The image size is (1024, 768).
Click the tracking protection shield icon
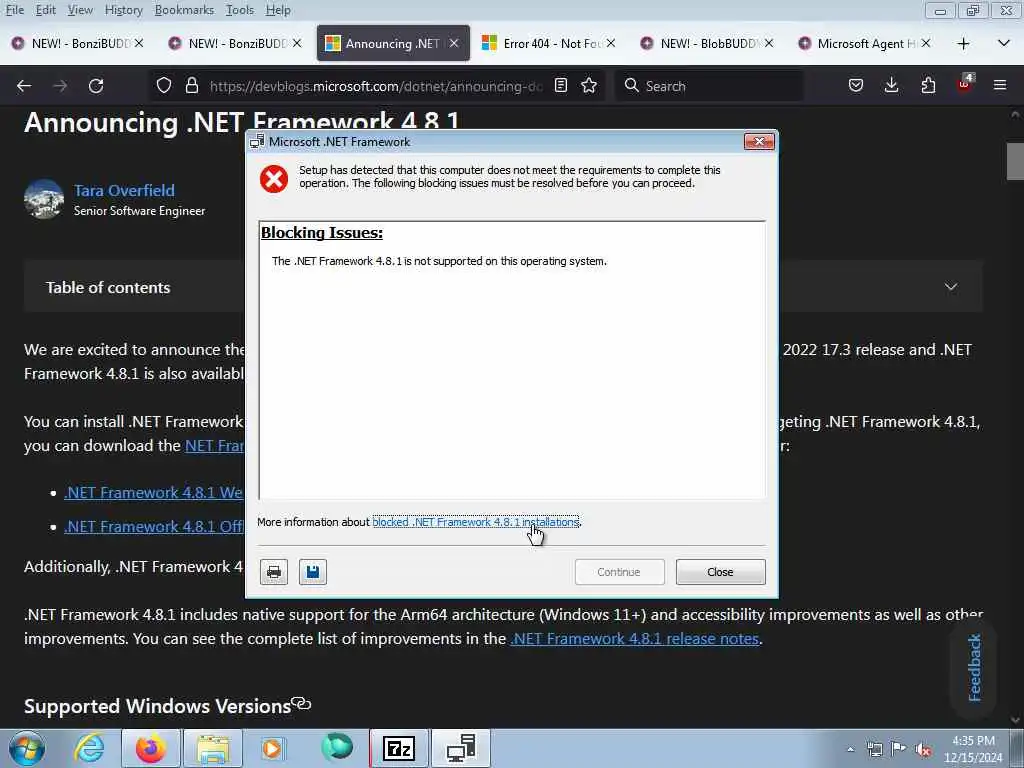[x=164, y=86]
